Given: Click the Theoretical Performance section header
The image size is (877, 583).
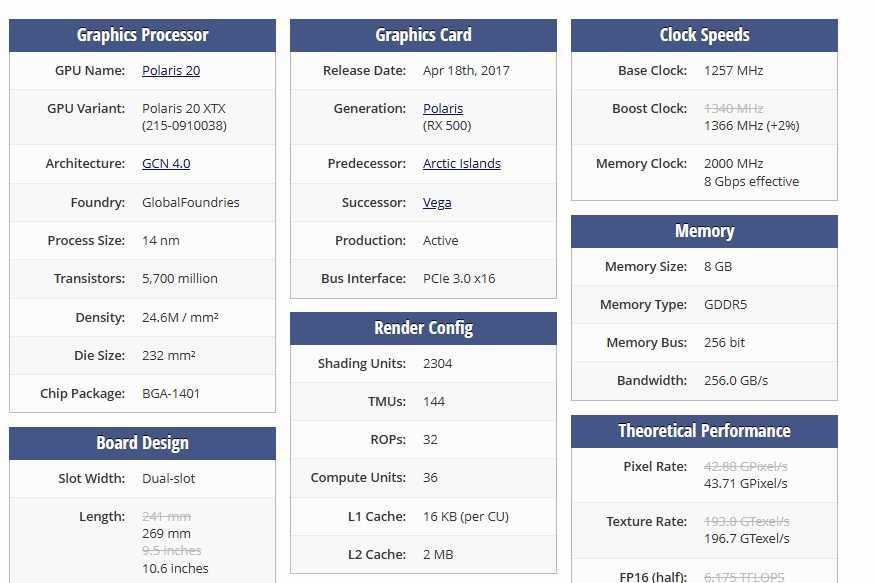Looking at the screenshot, I should 704,431.
